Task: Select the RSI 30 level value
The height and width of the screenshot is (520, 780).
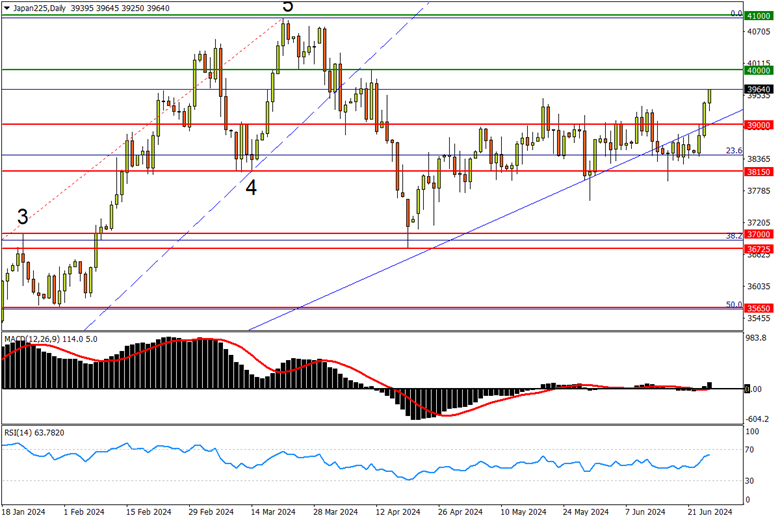Action: point(750,481)
